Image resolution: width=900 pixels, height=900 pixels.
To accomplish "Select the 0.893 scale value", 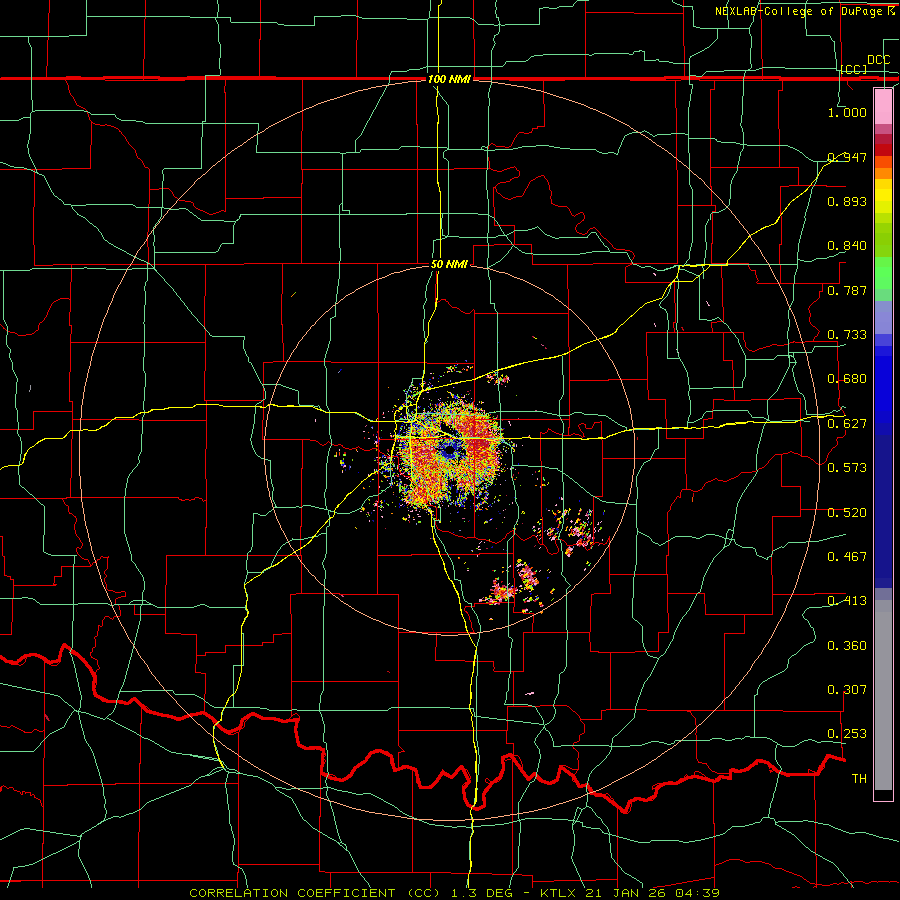I will [847, 201].
